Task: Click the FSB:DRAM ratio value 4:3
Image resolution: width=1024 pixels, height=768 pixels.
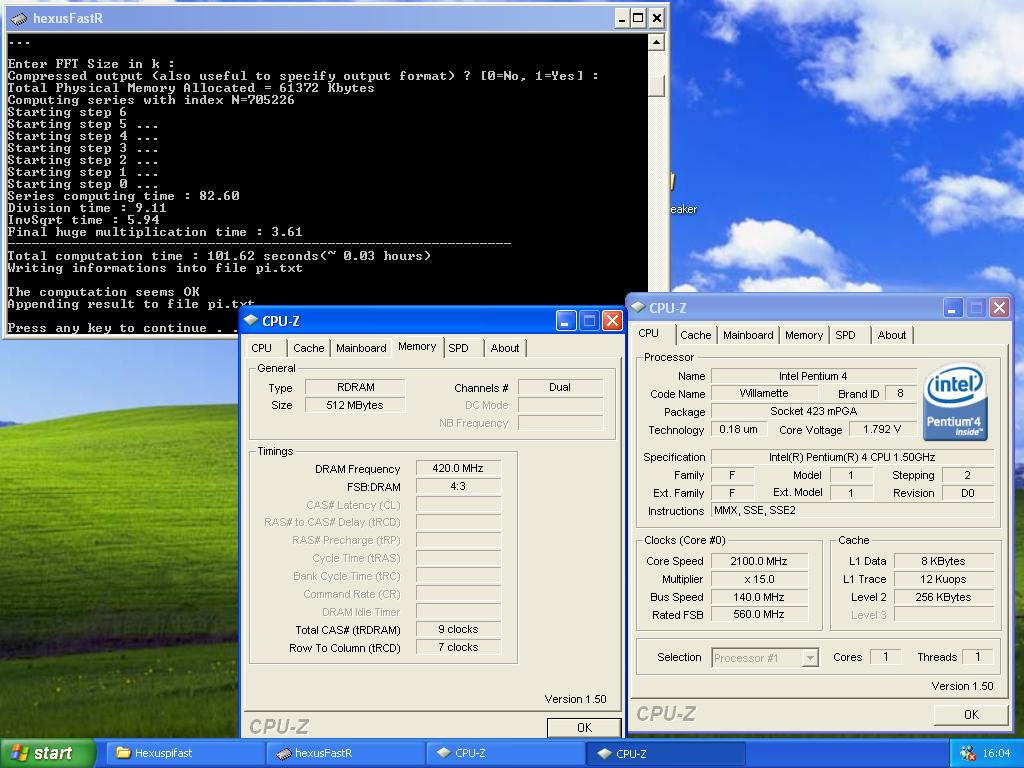Action: pyautogui.click(x=458, y=486)
